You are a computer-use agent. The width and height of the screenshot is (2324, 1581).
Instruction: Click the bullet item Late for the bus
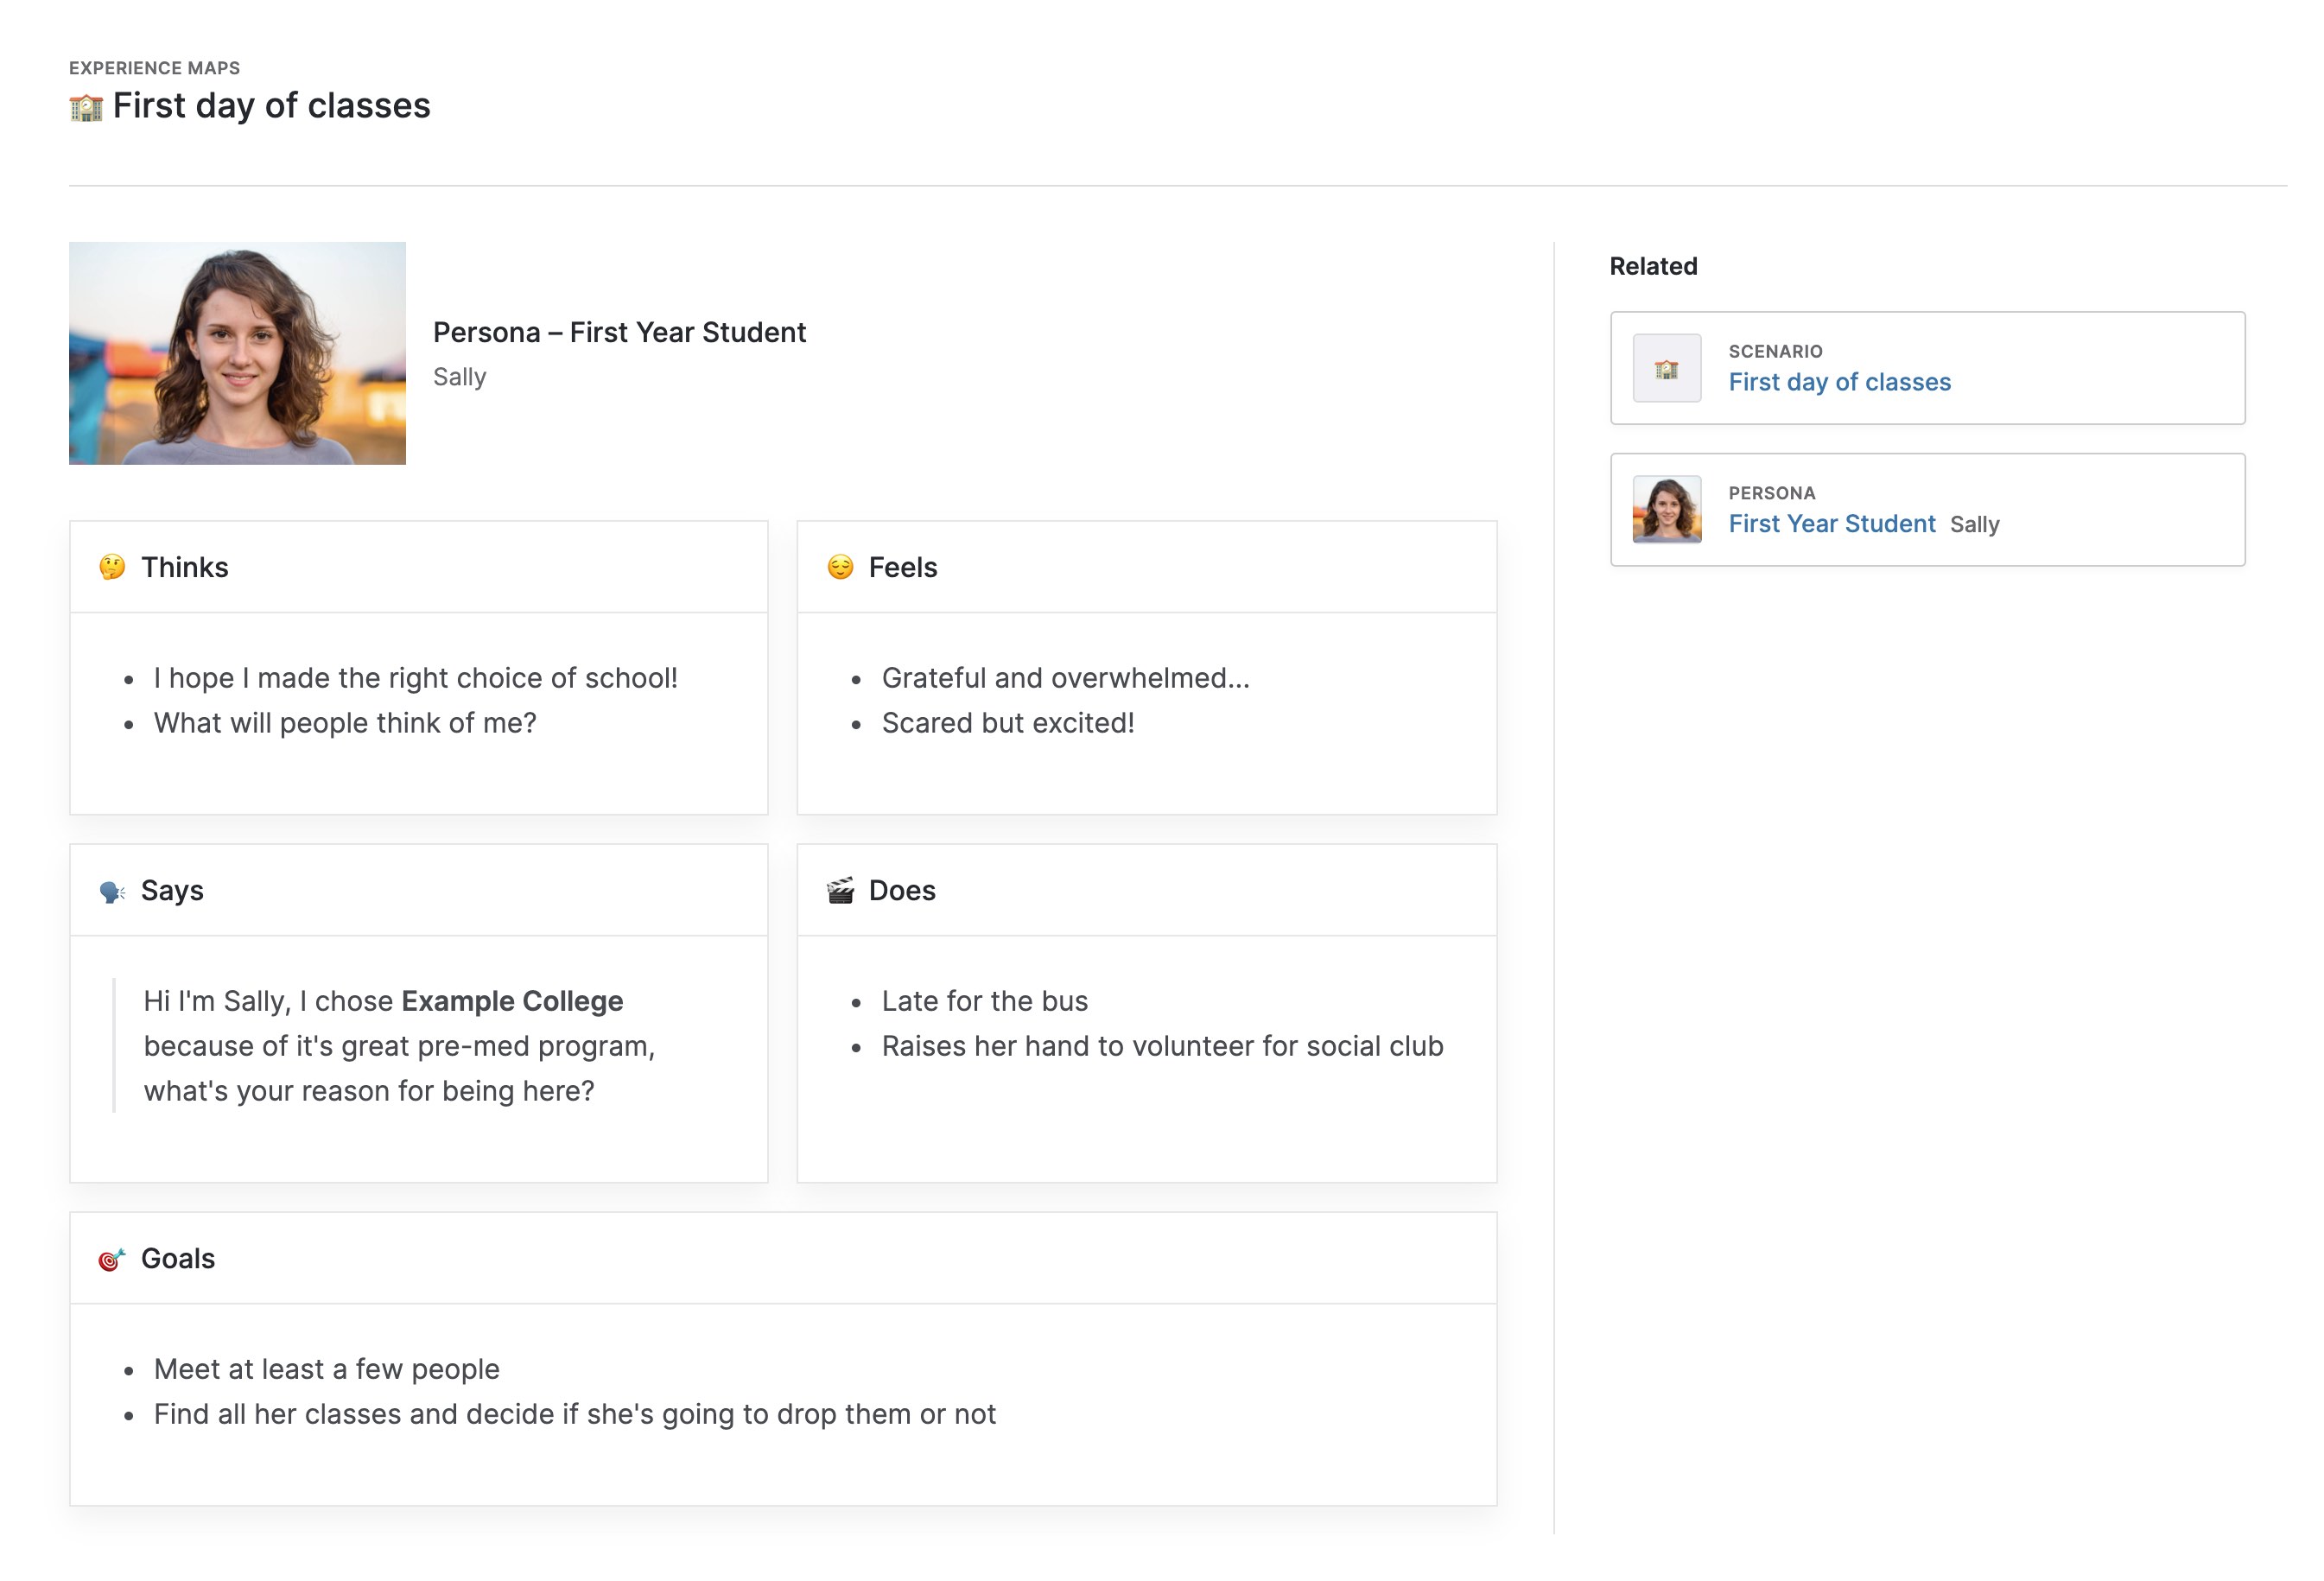[984, 1000]
